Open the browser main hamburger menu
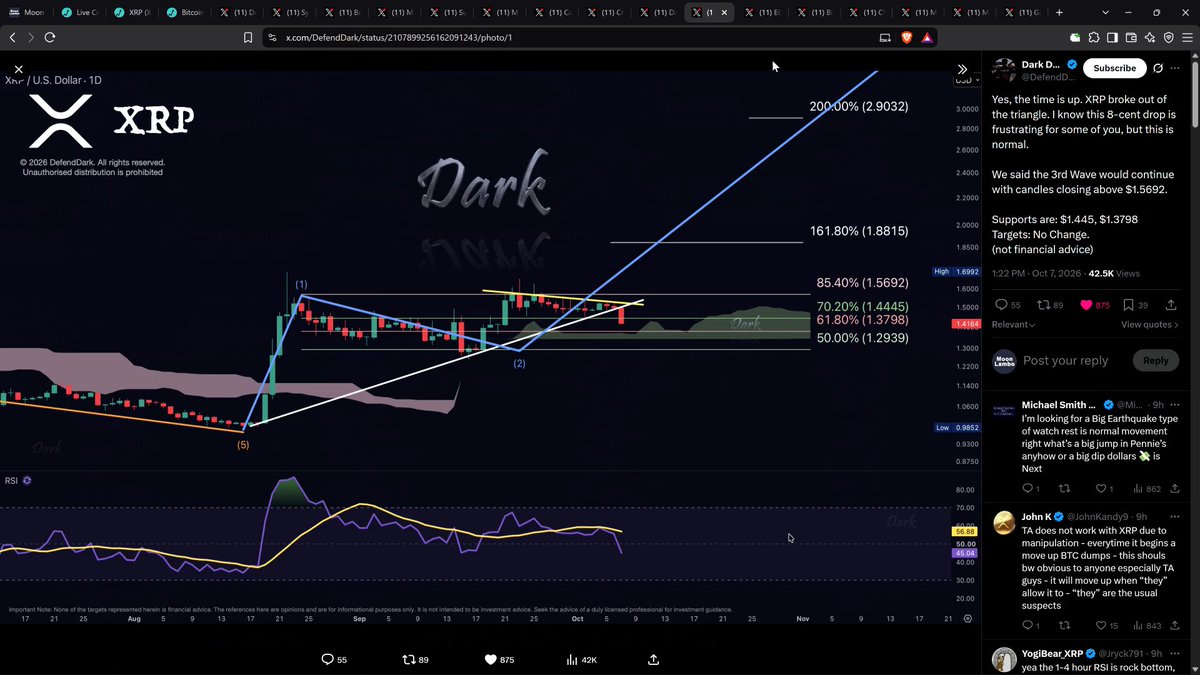 point(1187,37)
